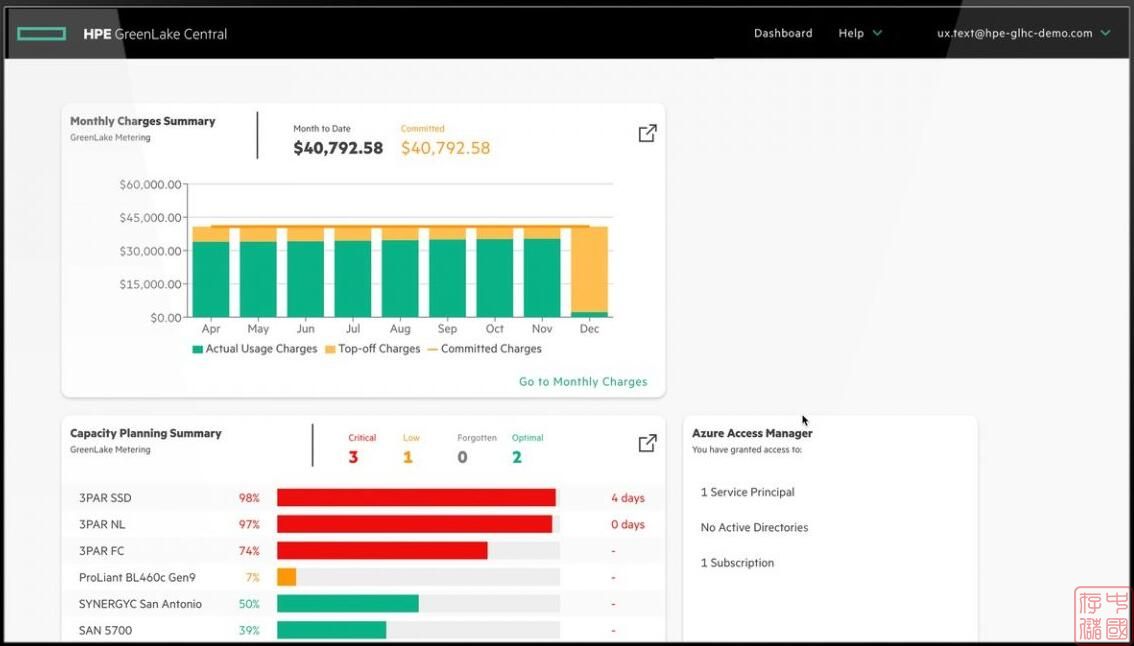Click the HPE green rectangle logo
Image resolution: width=1134 pixels, height=646 pixels.
pos(41,34)
